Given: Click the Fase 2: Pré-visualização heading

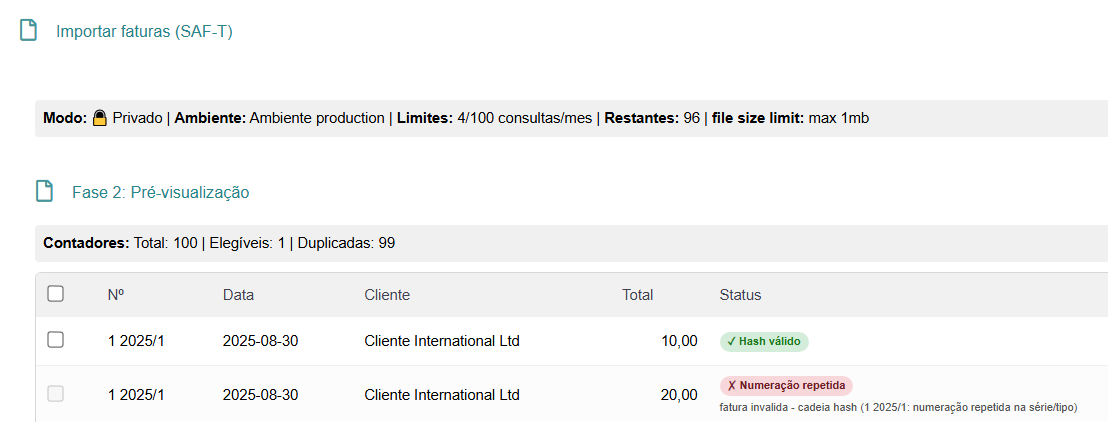Looking at the screenshot, I should point(160,192).
